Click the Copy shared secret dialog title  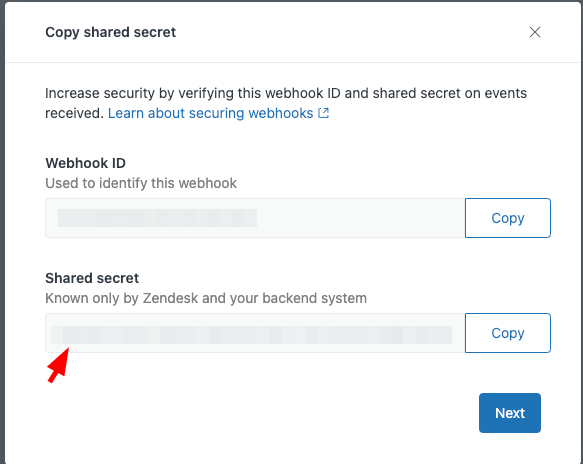click(x=110, y=32)
